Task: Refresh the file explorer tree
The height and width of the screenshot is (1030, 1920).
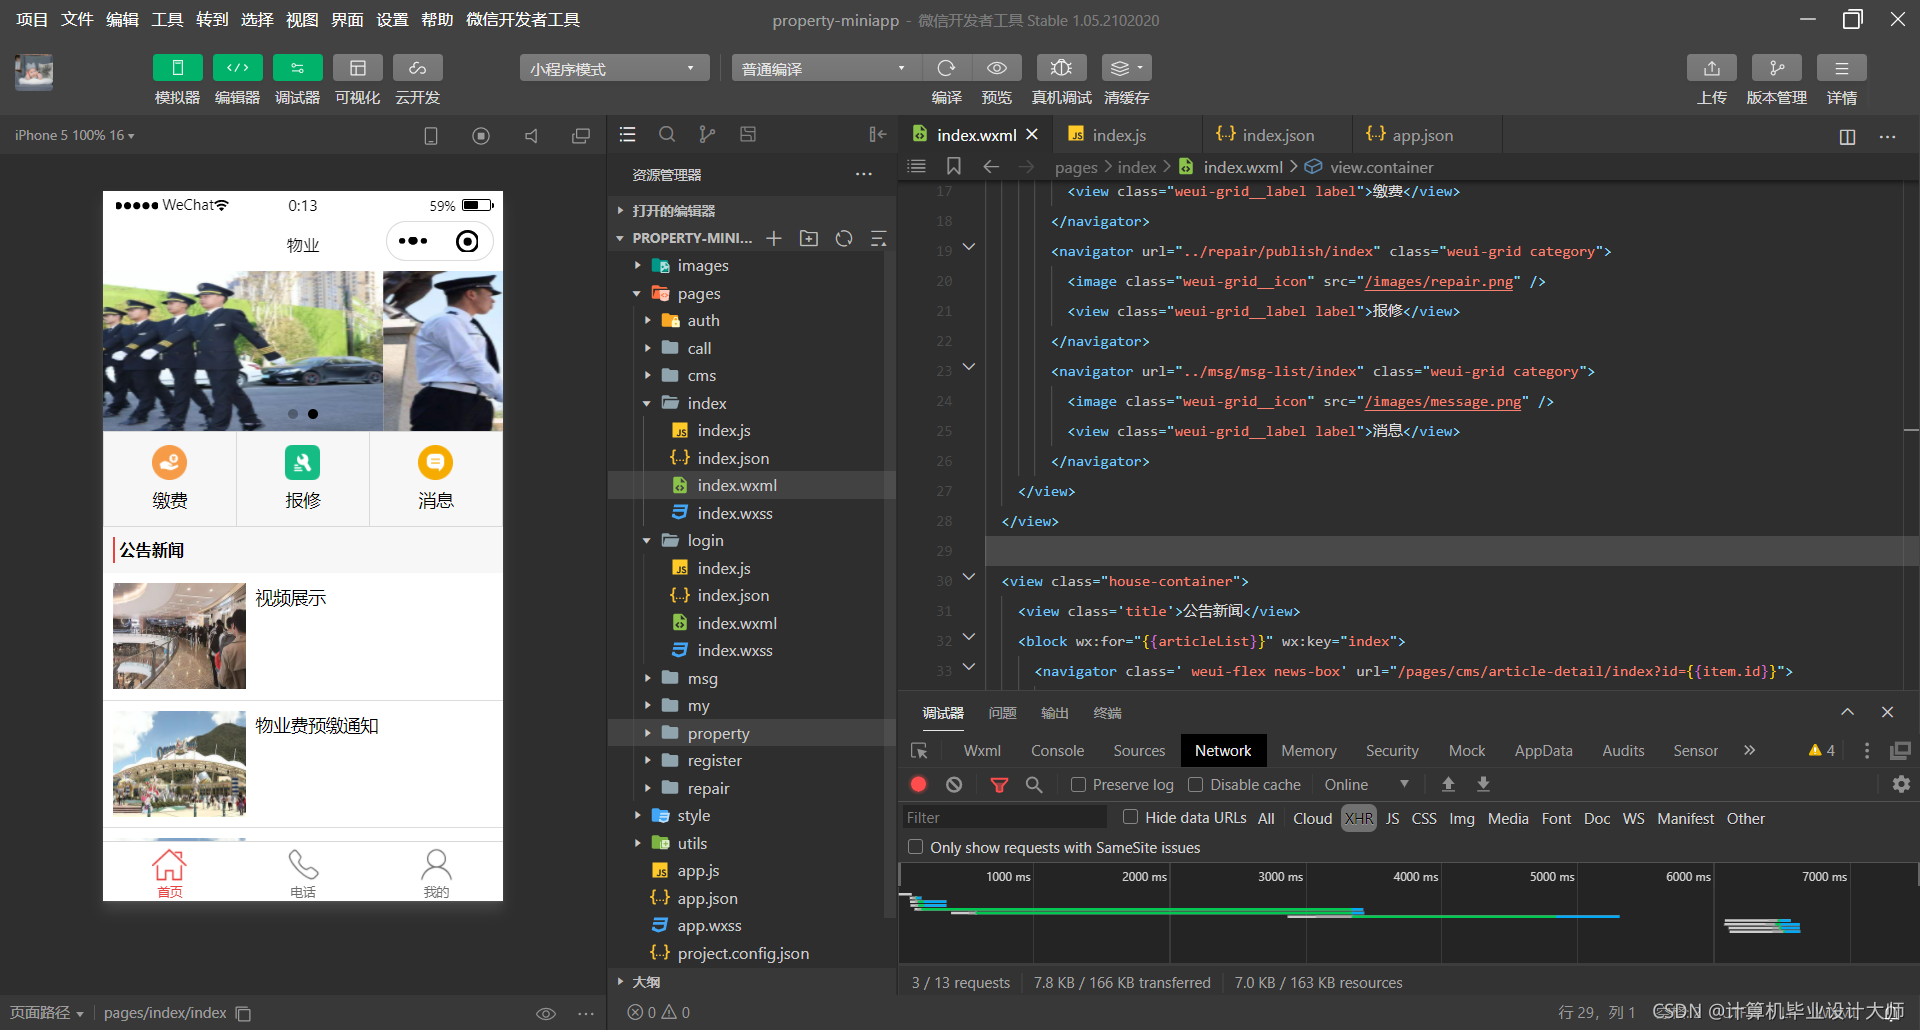Action: tap(844, 238)
